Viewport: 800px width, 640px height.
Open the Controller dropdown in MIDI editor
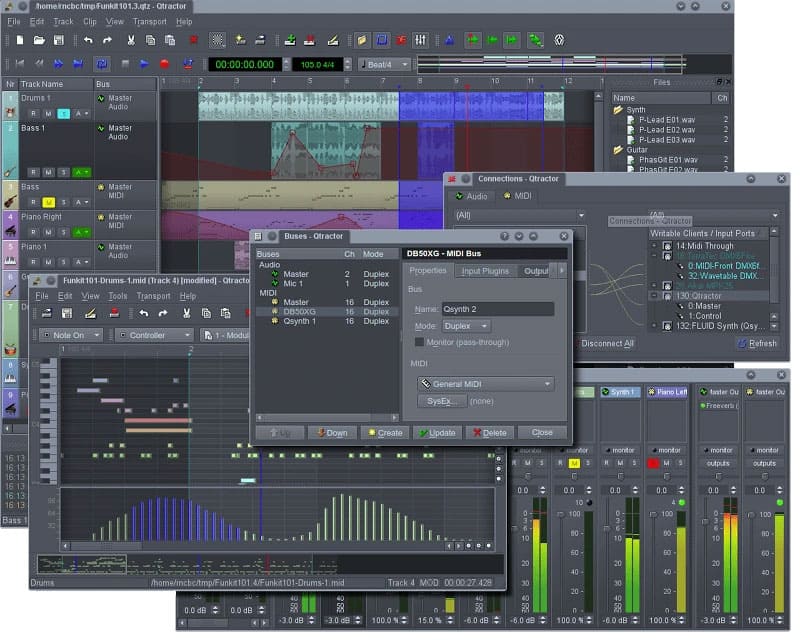(x=155, y=335)
